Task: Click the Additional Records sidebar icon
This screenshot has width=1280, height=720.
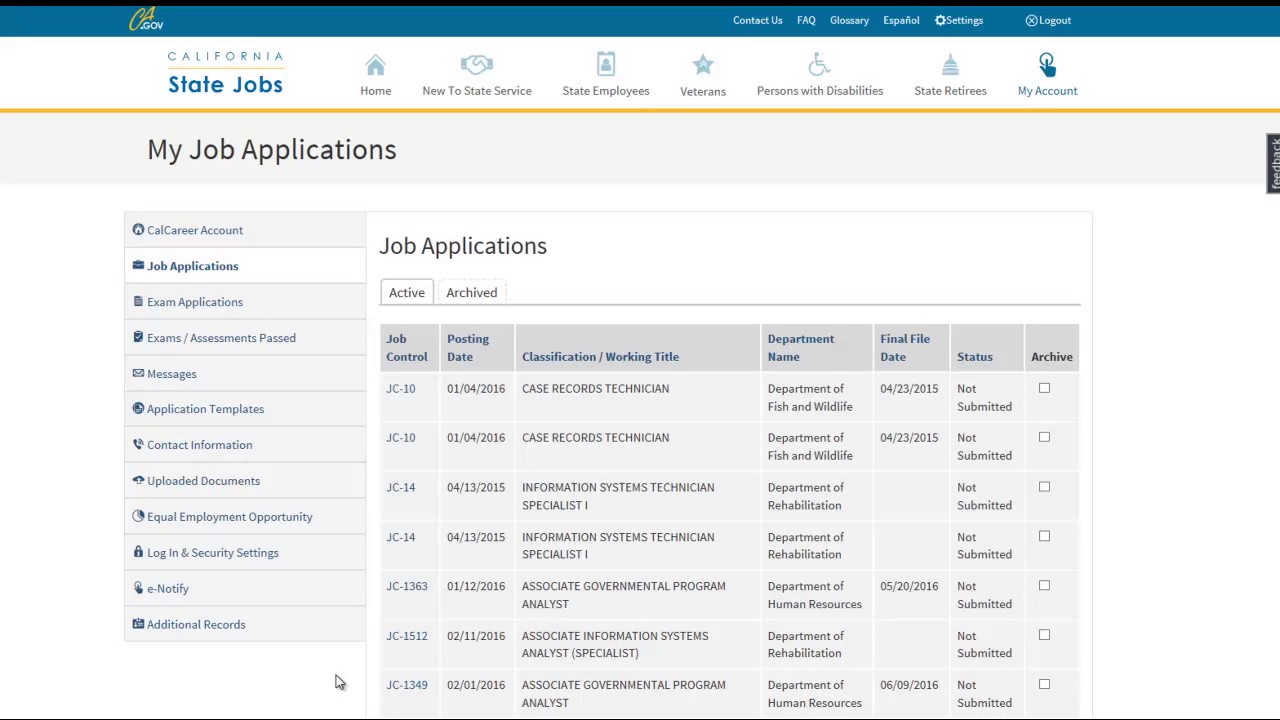Action: pos(138,624)
